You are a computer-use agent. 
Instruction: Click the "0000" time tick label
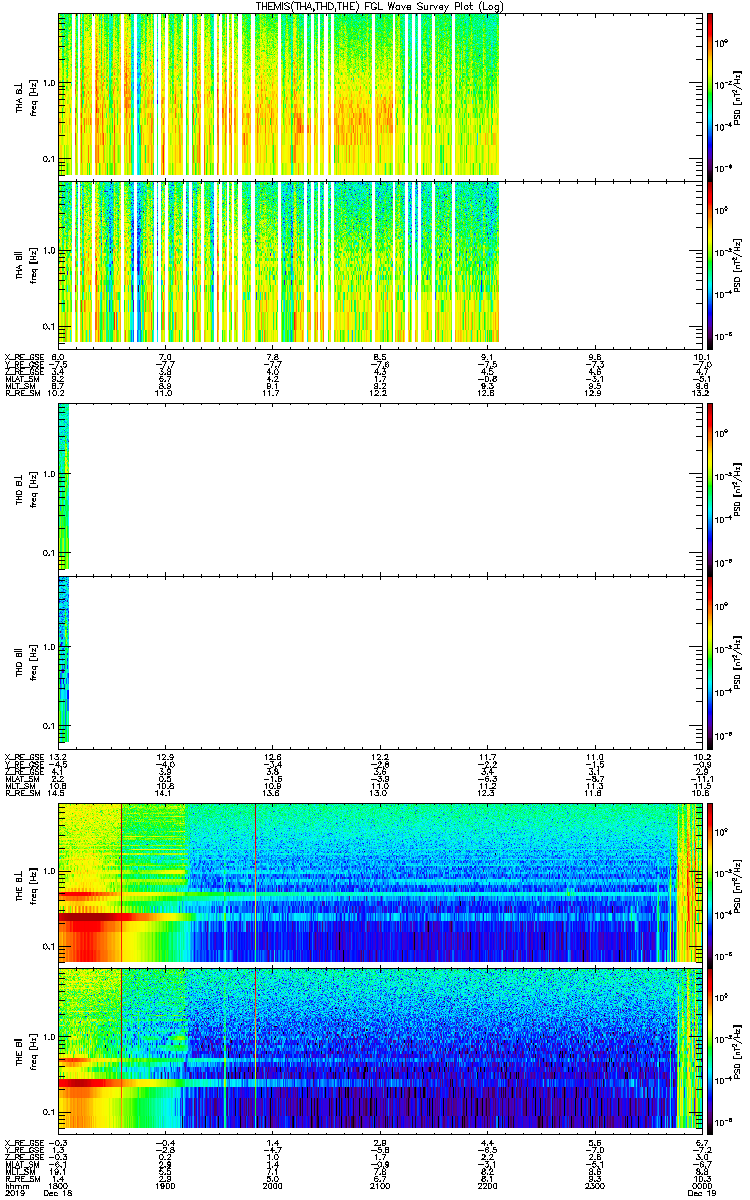coord(701,1186)
